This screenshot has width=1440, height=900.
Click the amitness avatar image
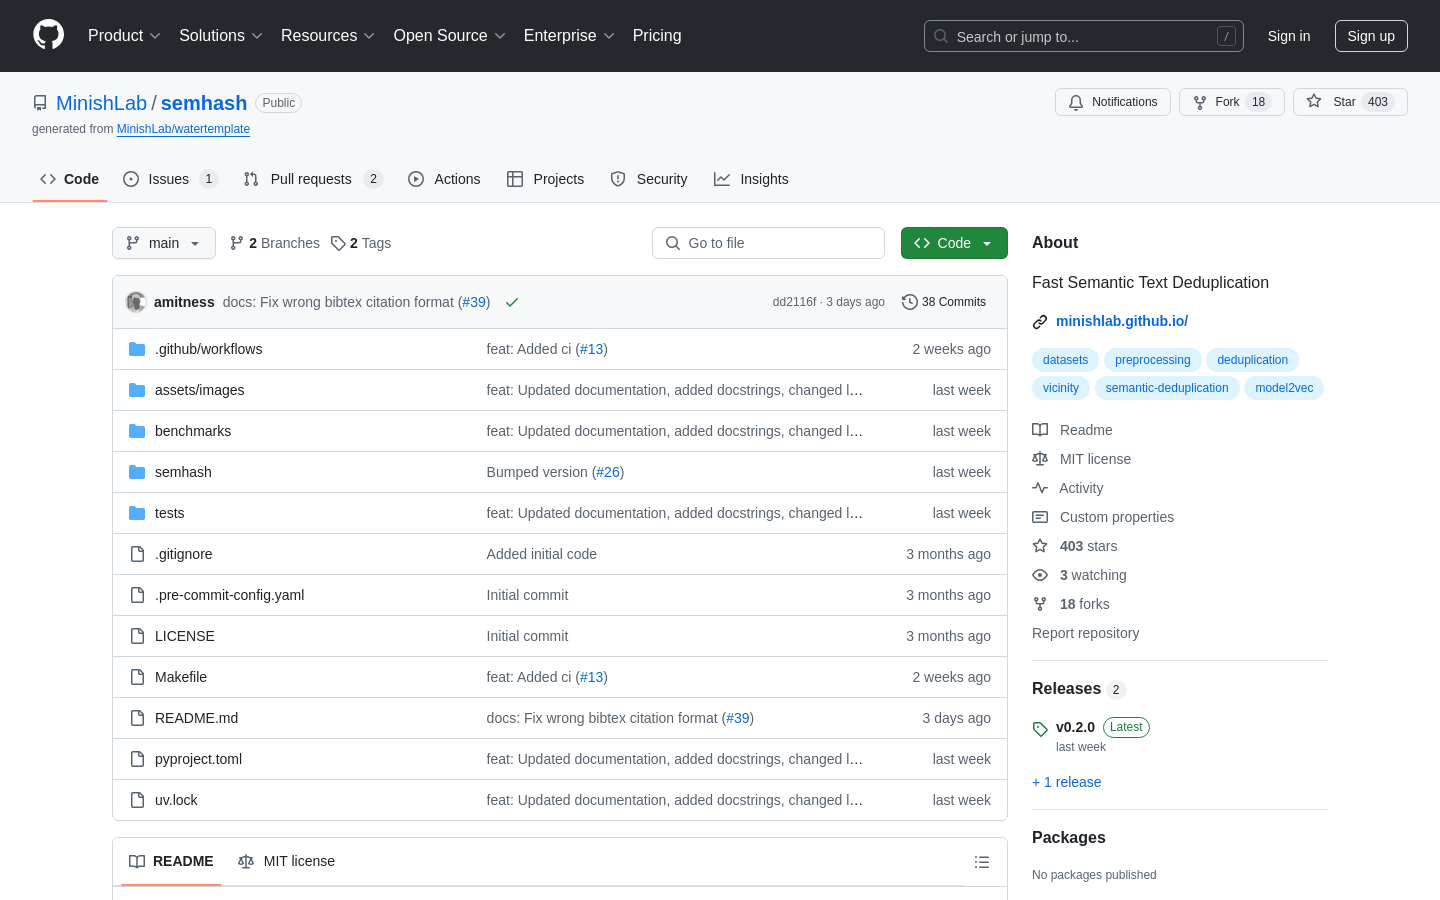tap(136, 302)
